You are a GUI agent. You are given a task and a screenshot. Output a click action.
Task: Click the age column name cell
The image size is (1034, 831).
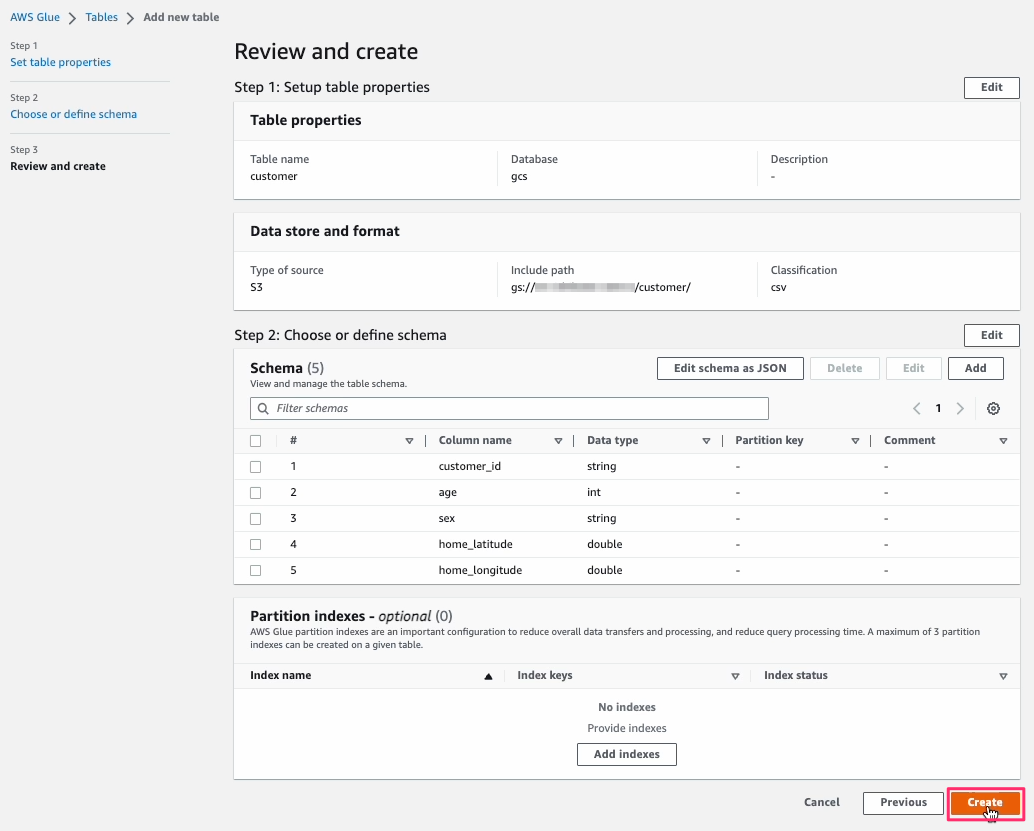coord(448,493)
